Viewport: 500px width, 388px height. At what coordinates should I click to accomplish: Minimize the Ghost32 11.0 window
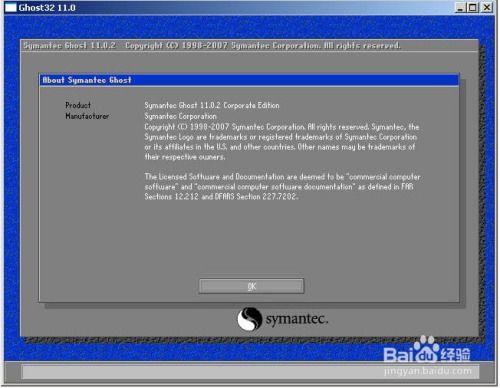460,7
